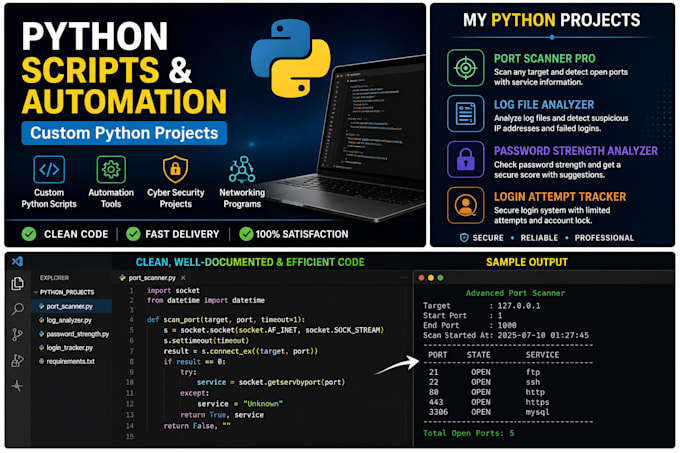Image resolution: width=680 pixels, height=453 pixels.
Task: Click the laptop image in the banner
Action: 347,139
